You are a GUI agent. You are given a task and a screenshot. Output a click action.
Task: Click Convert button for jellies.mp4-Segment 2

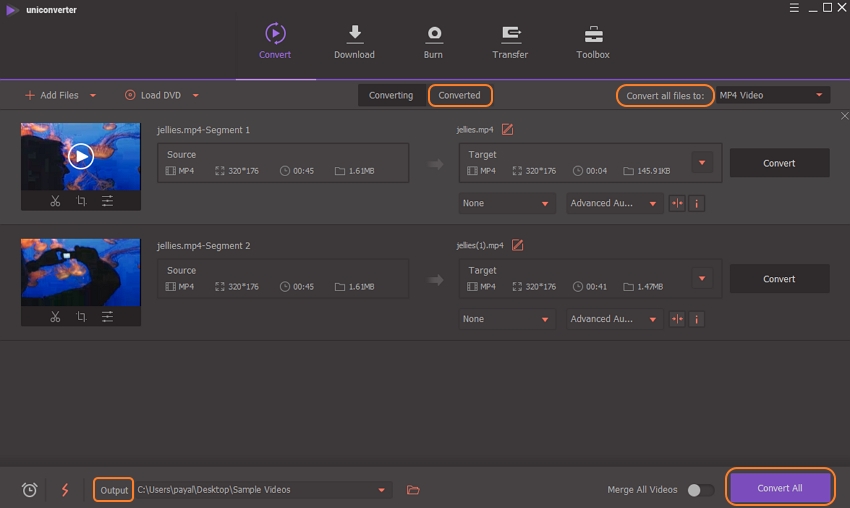[779, 279]
